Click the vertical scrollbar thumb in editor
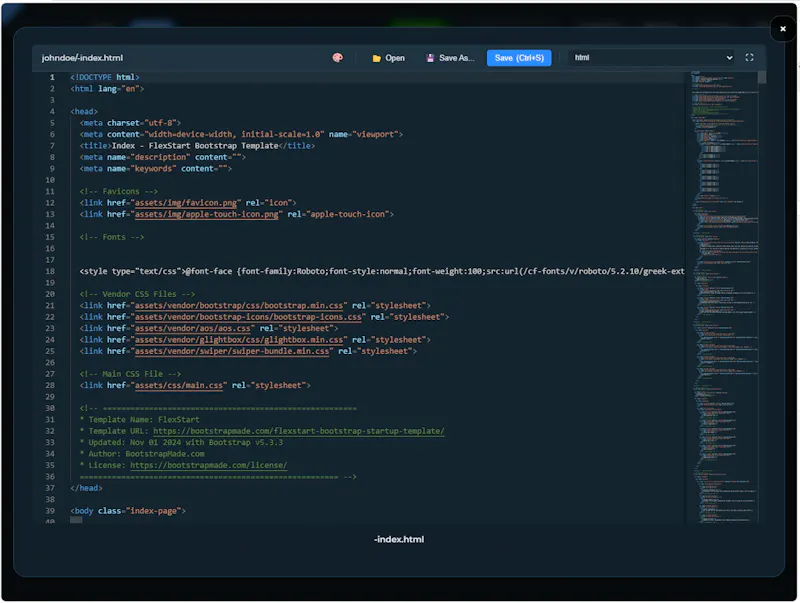Screen dimensions: 800x603 762,78
